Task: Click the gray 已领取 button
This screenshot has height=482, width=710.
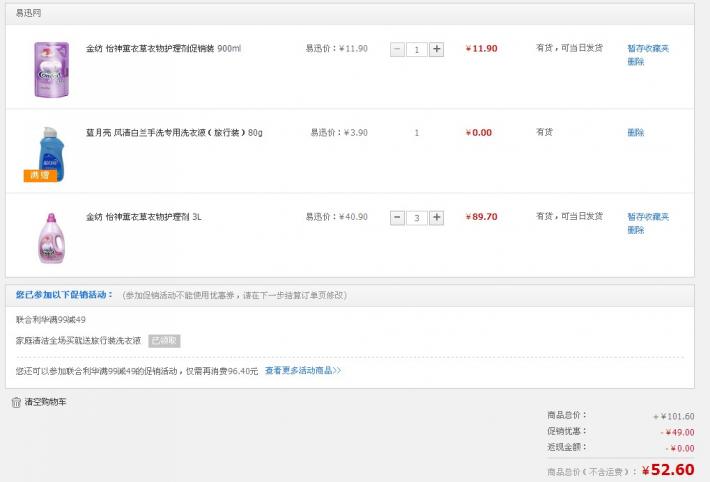Action: 164,341
